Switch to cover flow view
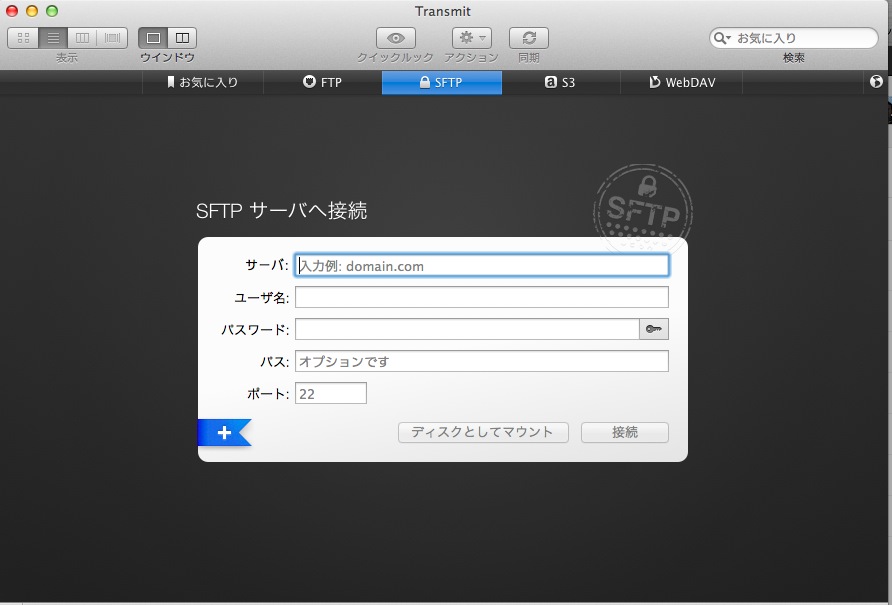The width and height of the screenshot is (892, 605). [x=112, y=38]
